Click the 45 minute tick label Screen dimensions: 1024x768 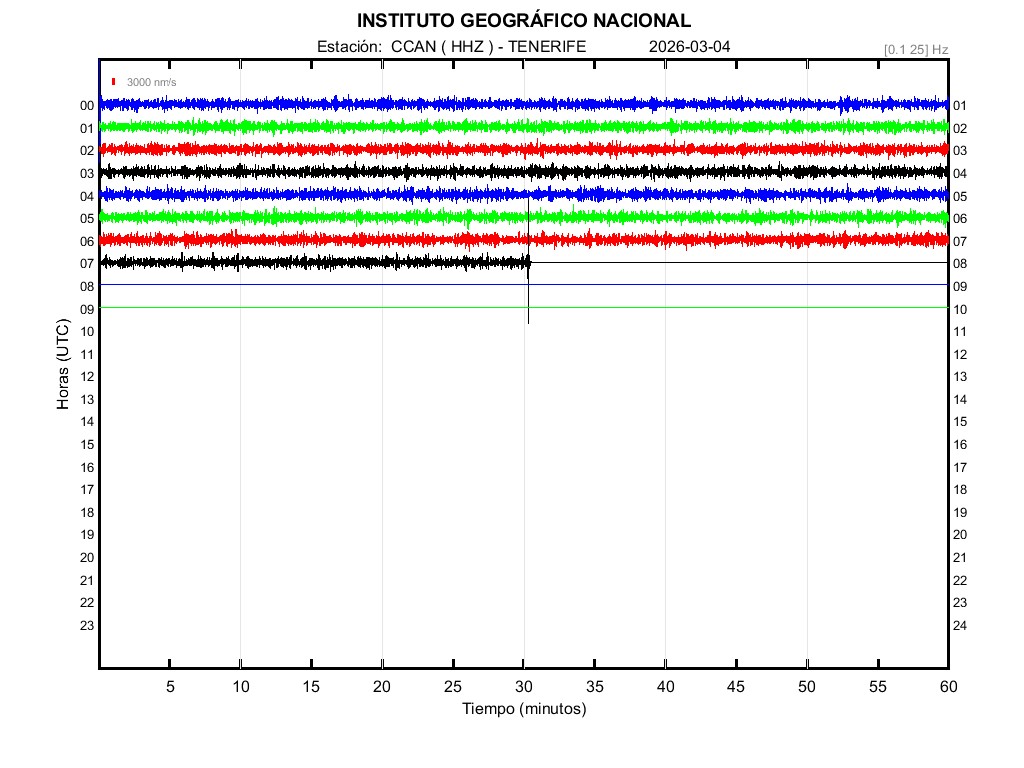pos(736,686)
